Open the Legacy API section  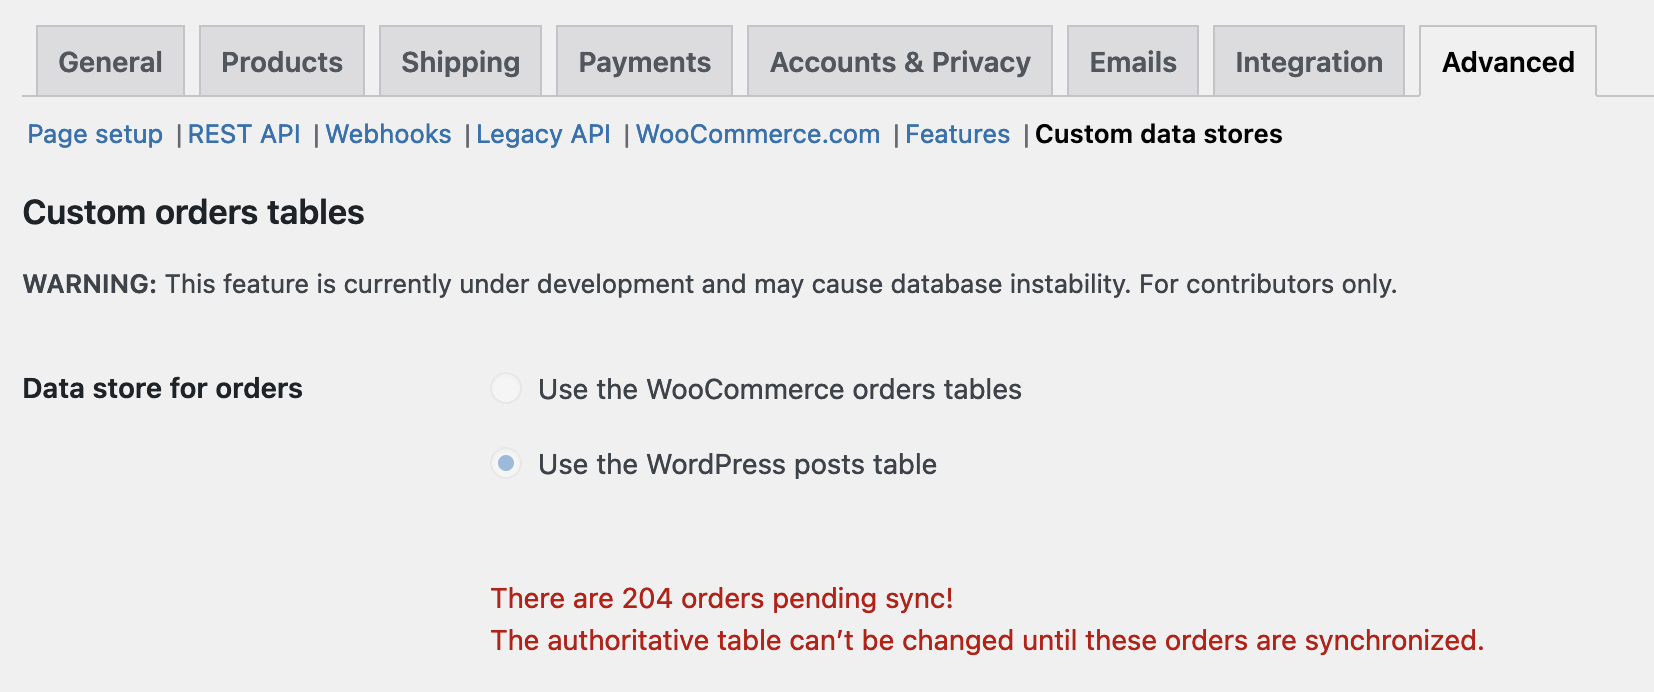pyautogui.click(x=543, y=134)
